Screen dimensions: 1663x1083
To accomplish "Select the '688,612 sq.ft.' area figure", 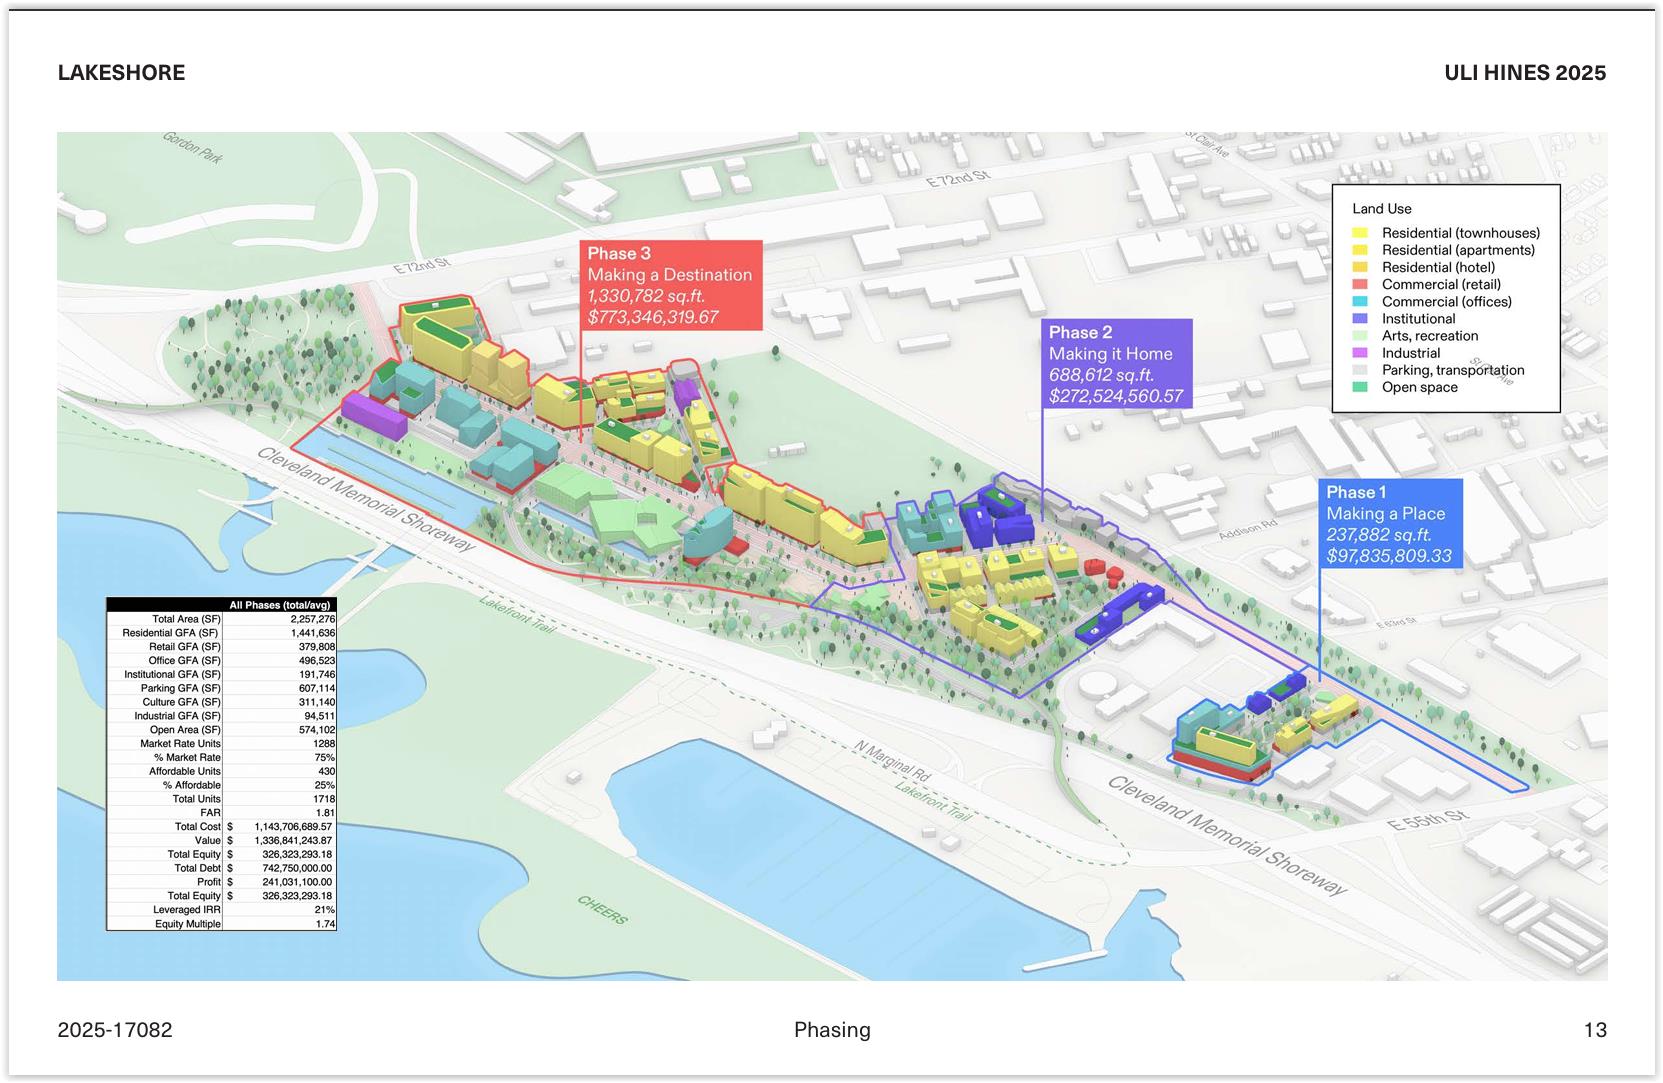I will 1101,375.
